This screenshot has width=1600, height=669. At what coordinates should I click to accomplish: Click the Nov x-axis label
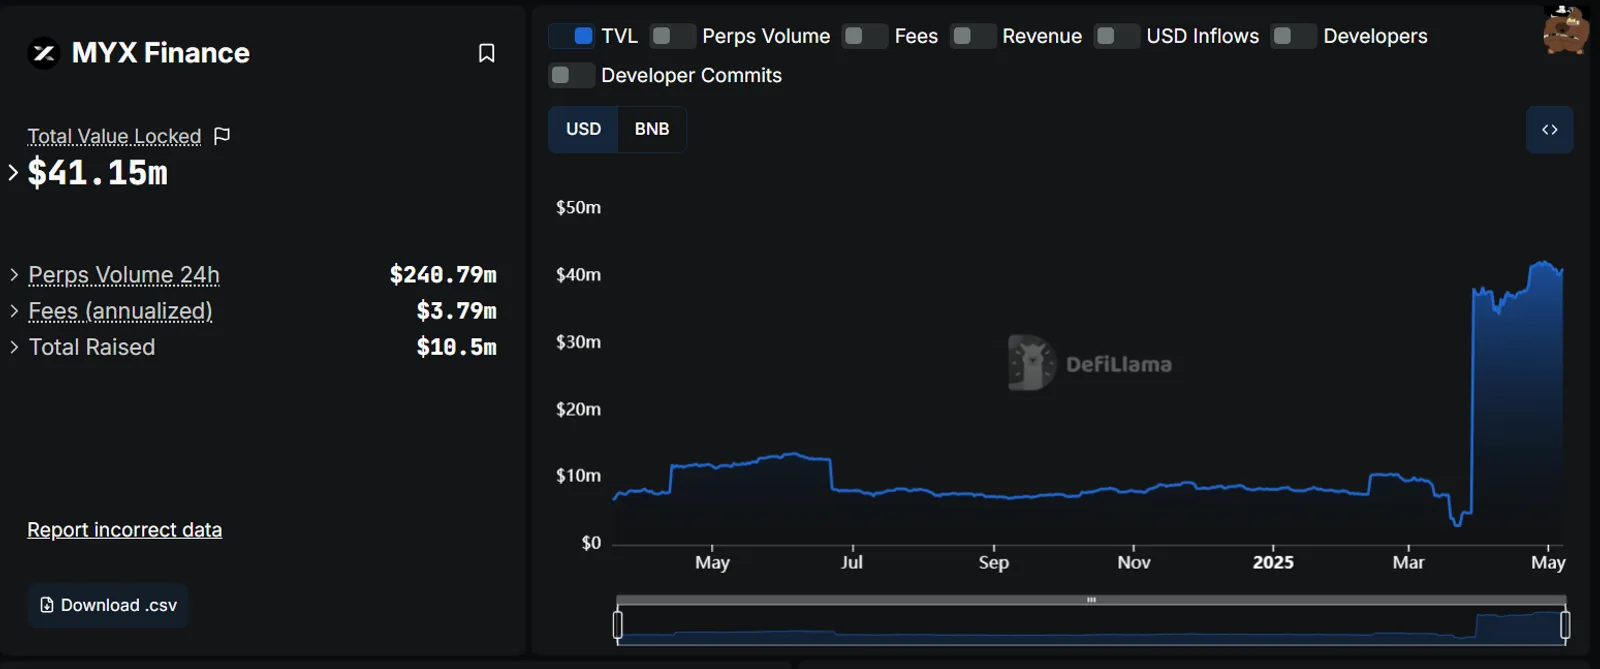coord(1134,562)
